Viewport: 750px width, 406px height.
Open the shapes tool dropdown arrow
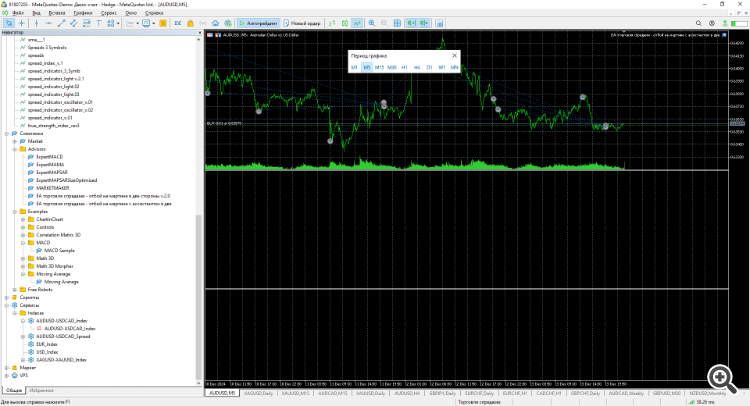[x=118, y=23]
